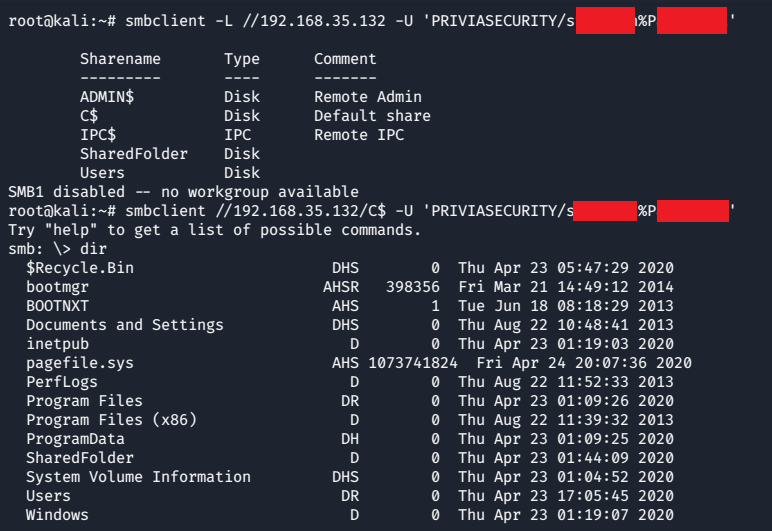Select the bootmgr file entry
This screenshot has width=772, height=531.
point(57,287)
